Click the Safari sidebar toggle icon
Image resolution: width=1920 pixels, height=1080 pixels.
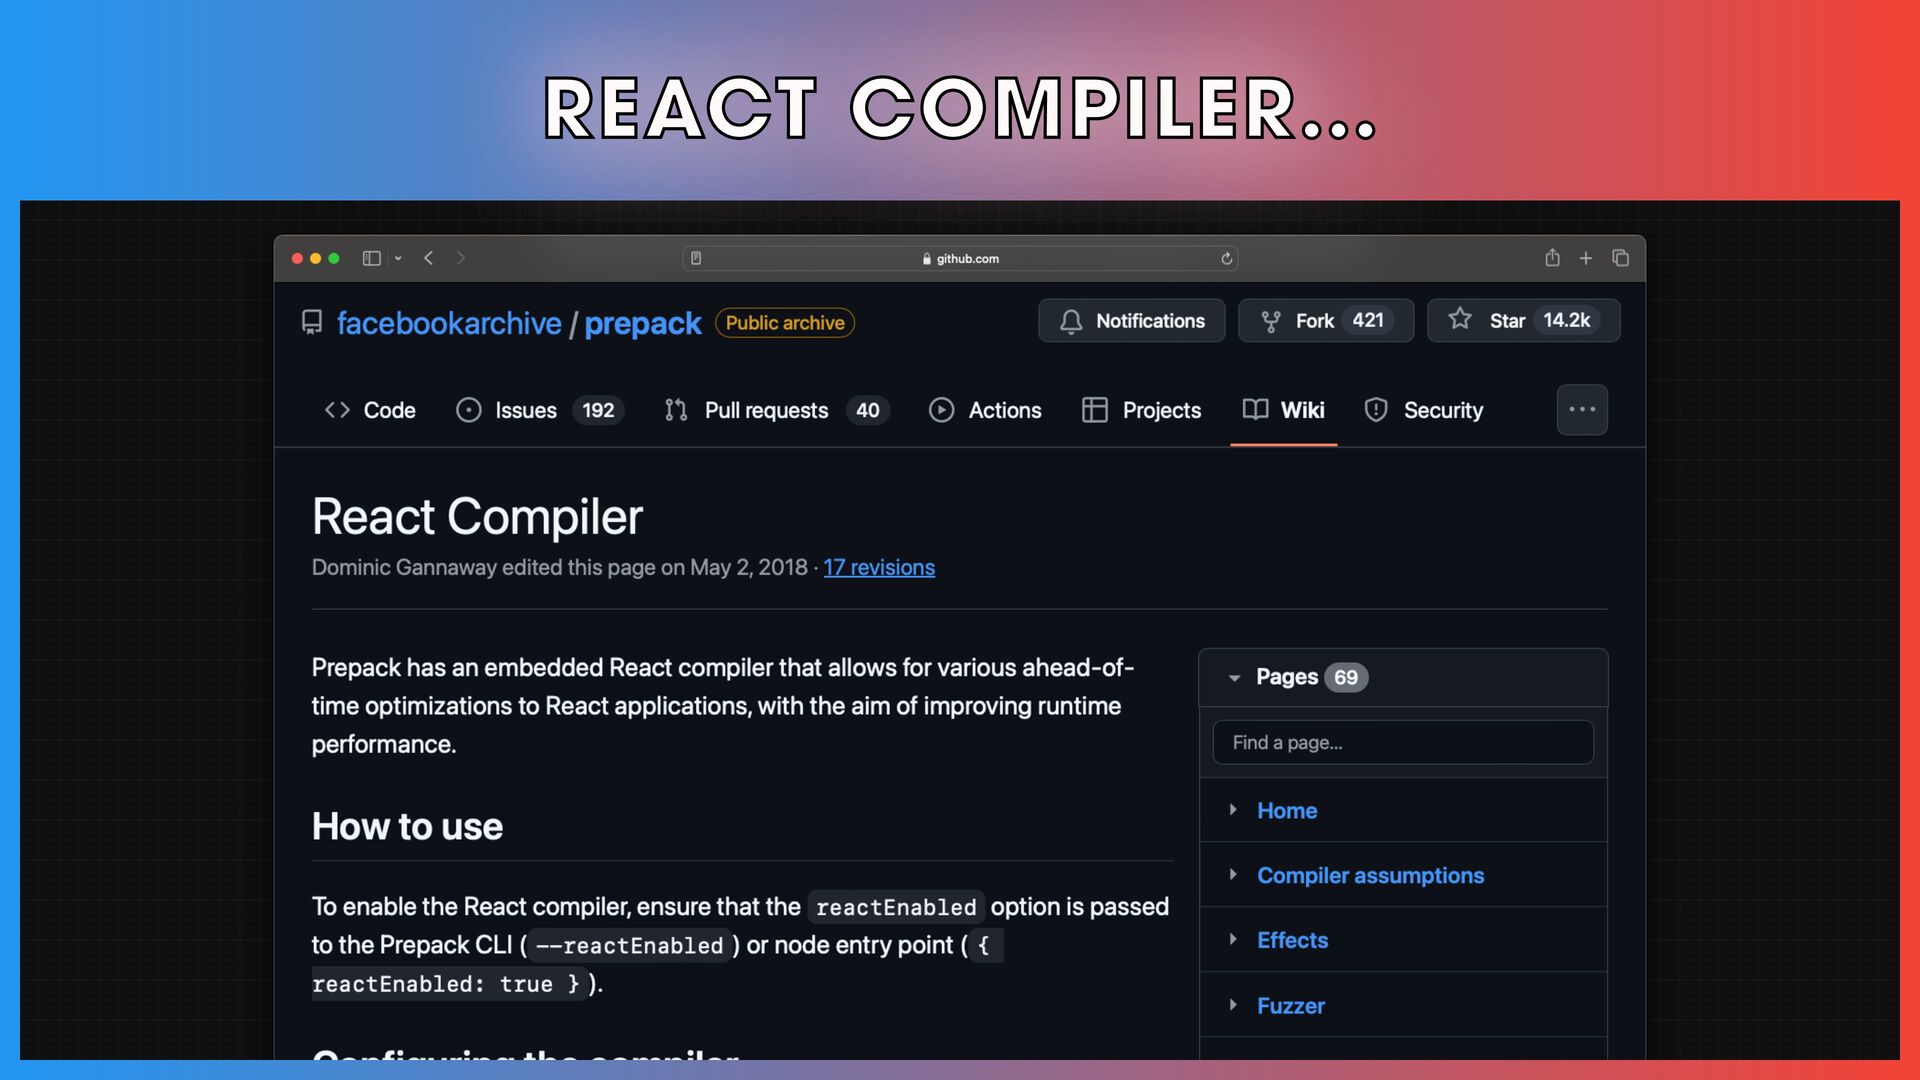[372, 258]
